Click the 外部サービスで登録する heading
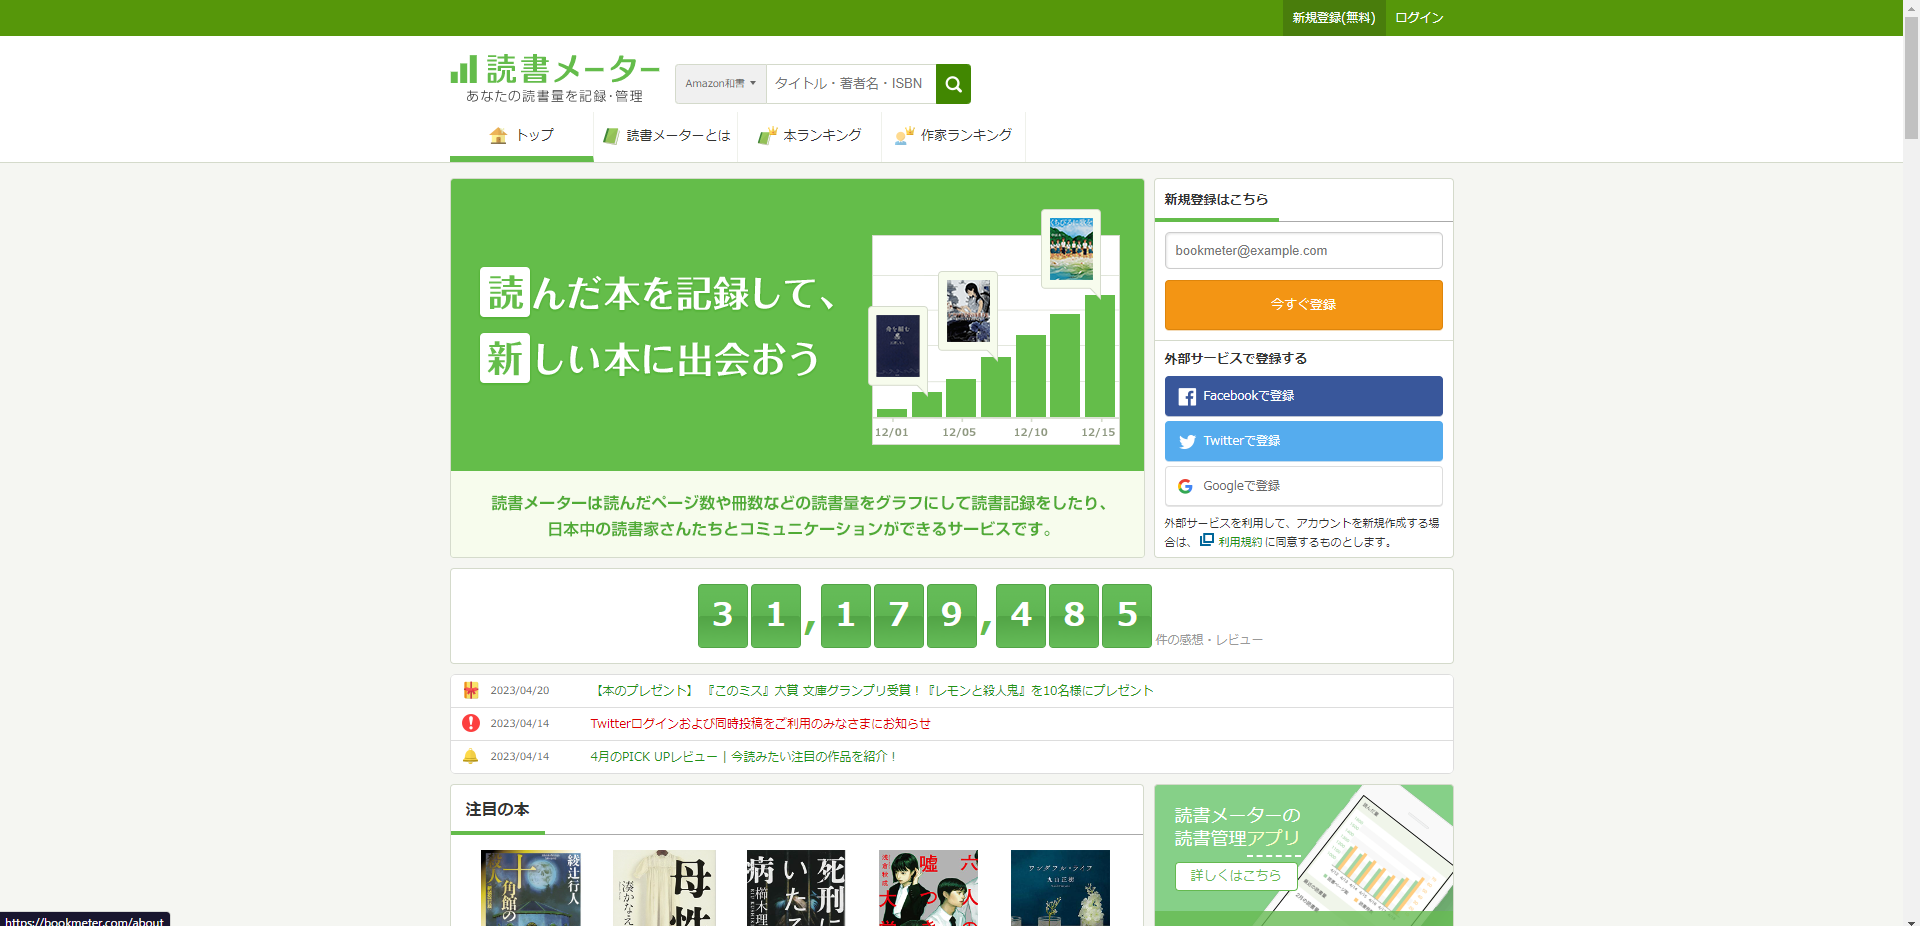 pos(1235,358)
